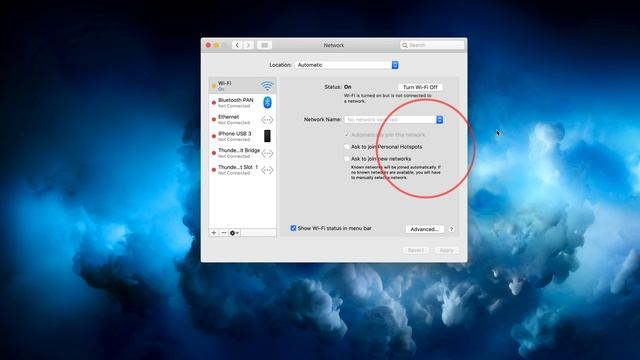This screenshot has width=640, height=360.
Task: Click the Thunderbolt Bridge arrows icon
Action: [x=267, y=153]
